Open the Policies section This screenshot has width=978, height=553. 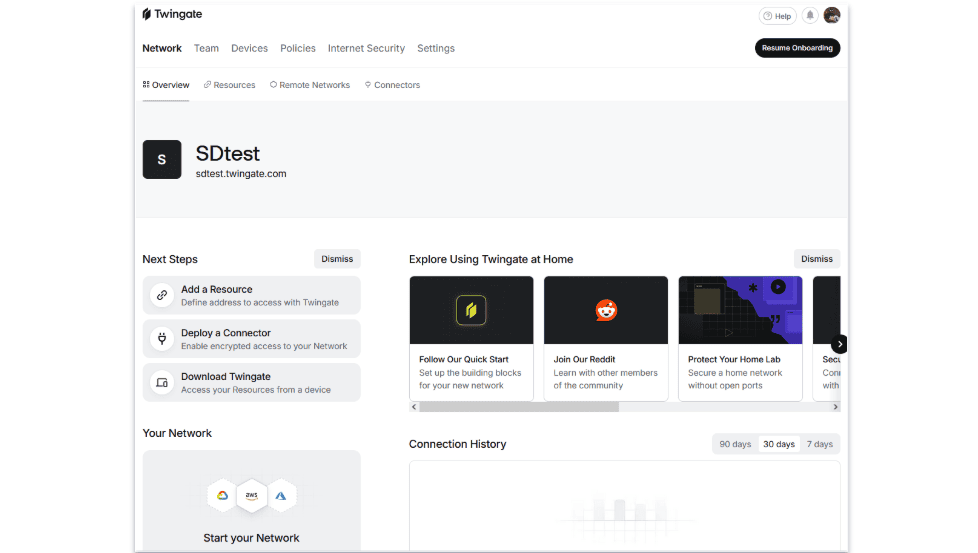click(x=298, y=48)
